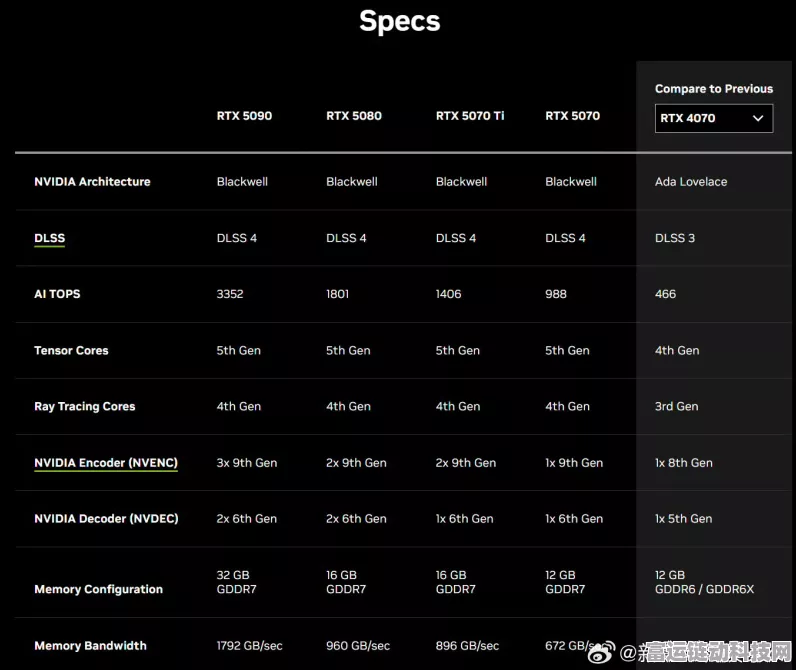Click the 896 GB/sec bandwidth value
Screen dimensions: 796x670
pos(467,646)
